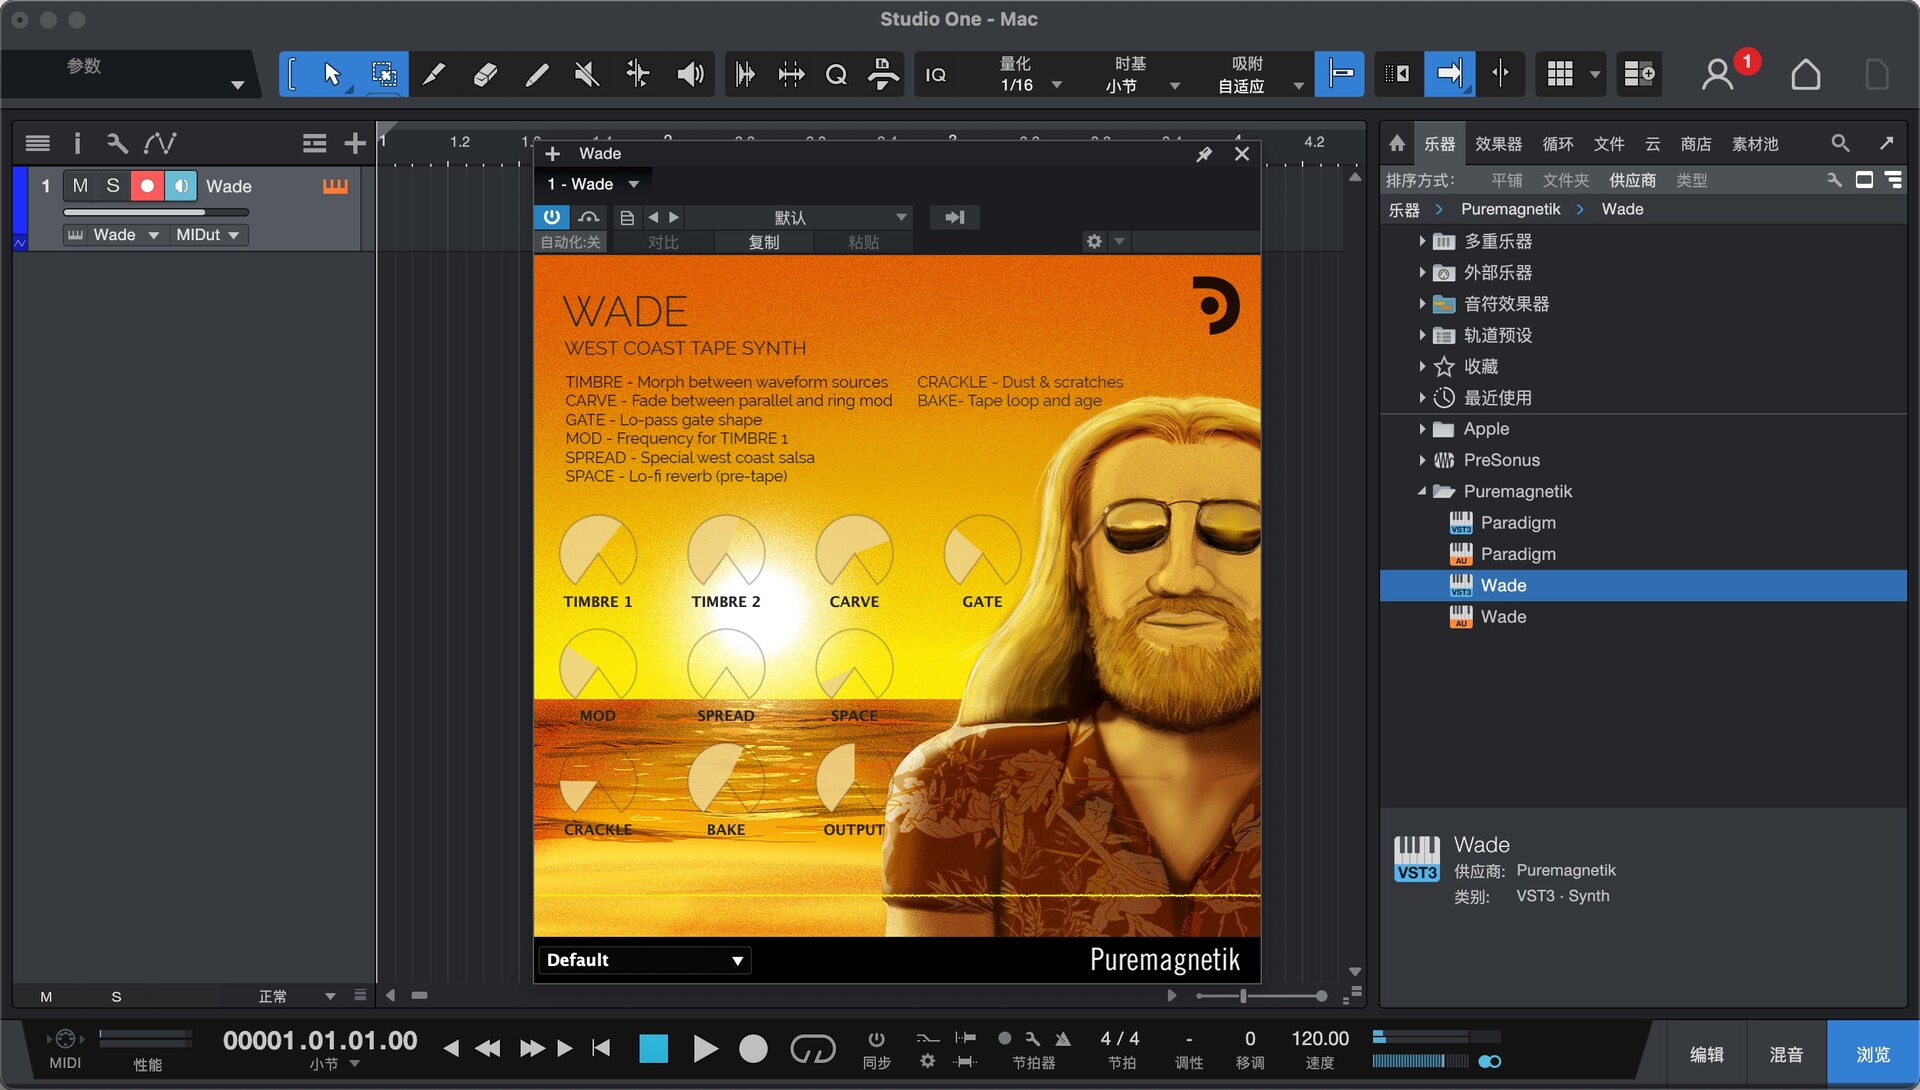Select the Bend tool

tap(638, 74)
